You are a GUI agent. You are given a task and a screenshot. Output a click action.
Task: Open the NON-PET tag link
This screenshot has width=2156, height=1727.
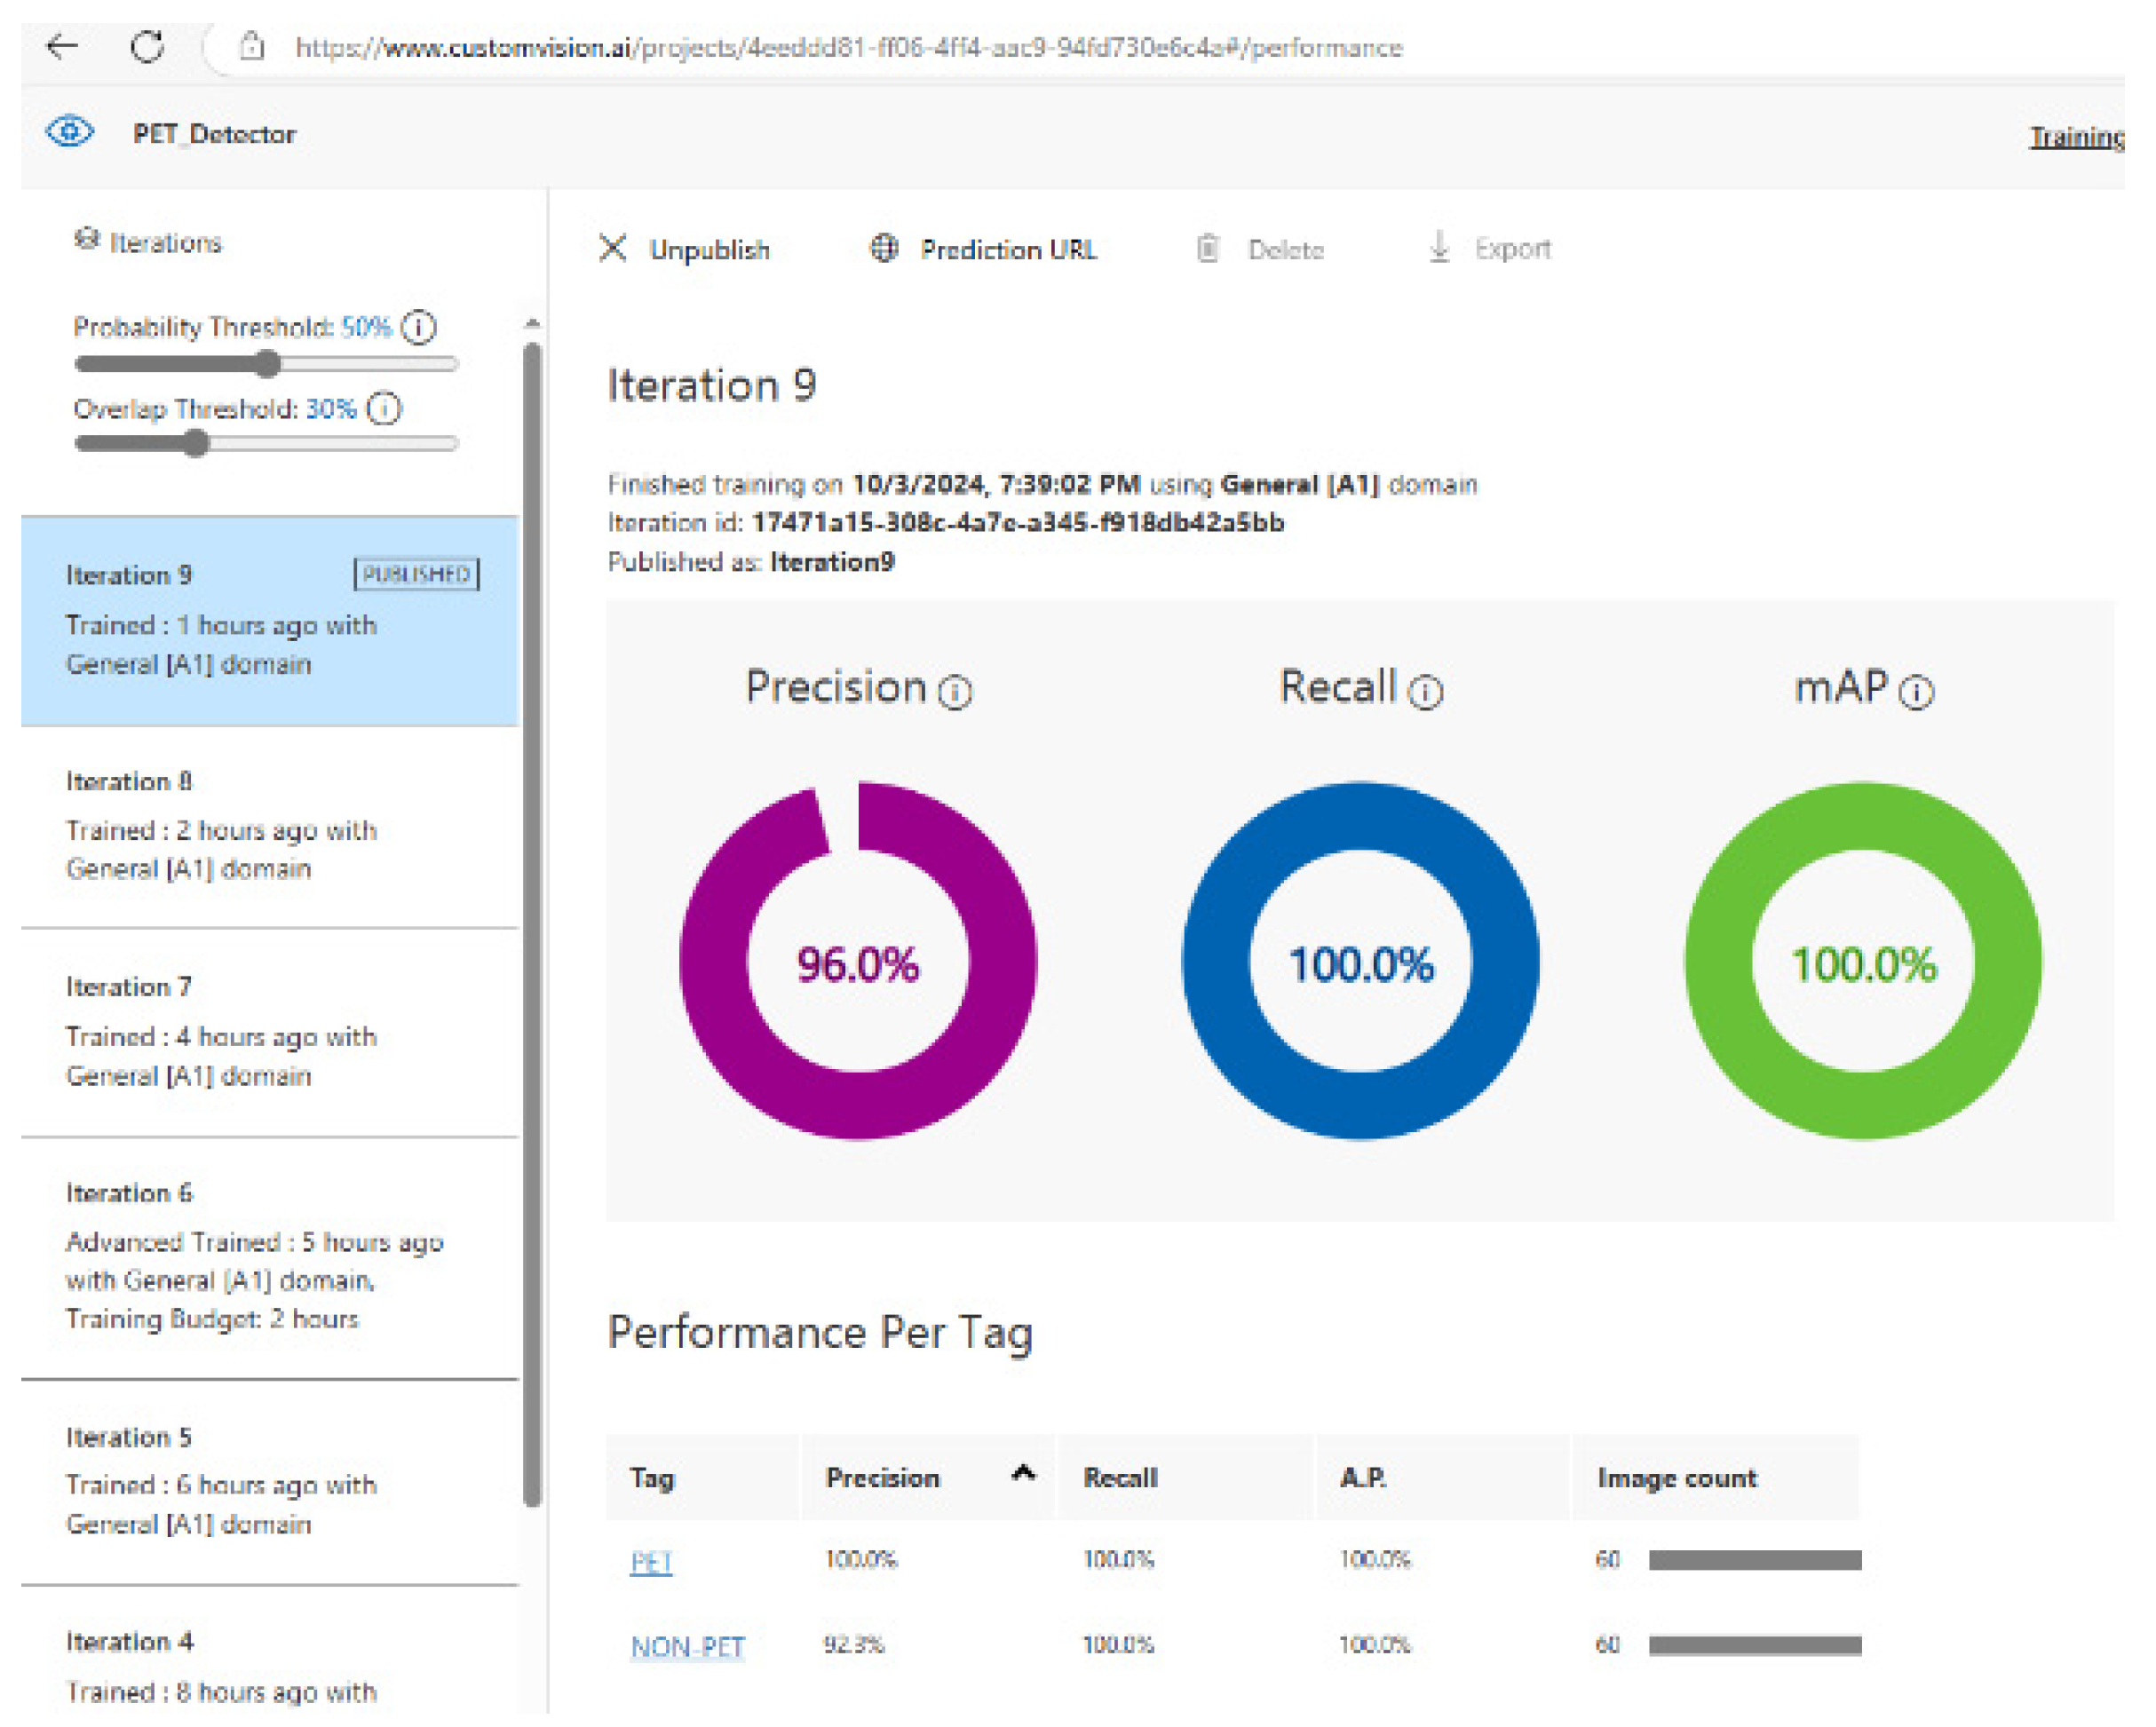687,1647
